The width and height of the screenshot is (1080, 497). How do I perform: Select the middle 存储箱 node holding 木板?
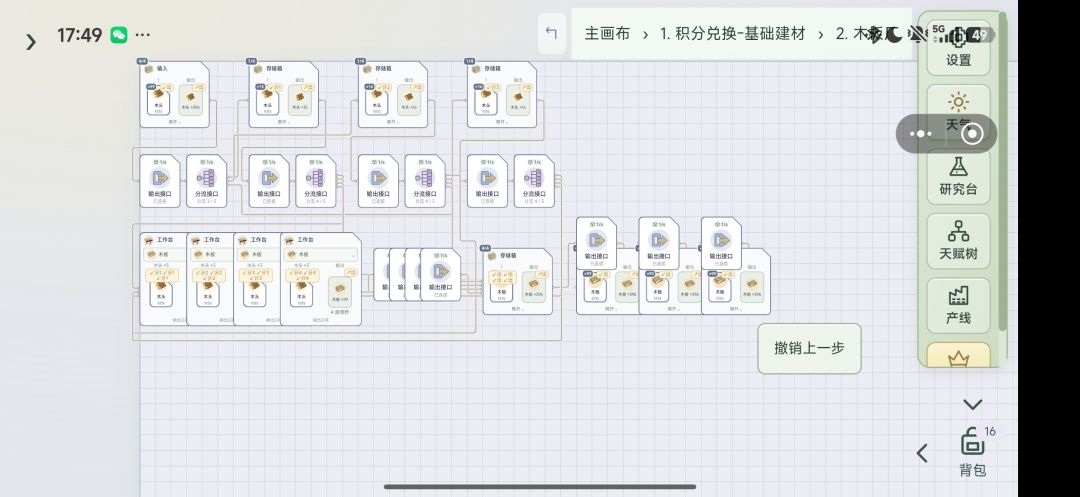[517, 281]
